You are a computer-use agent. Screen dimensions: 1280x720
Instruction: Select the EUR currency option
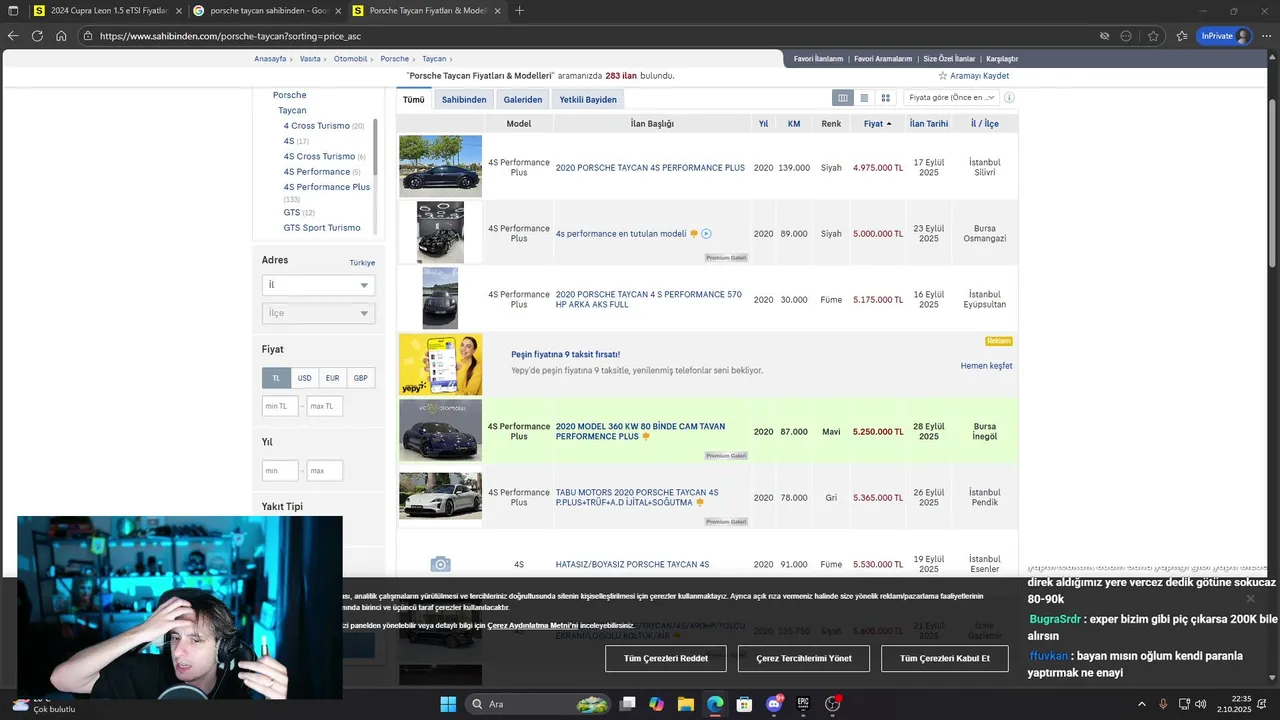(332, 378)
